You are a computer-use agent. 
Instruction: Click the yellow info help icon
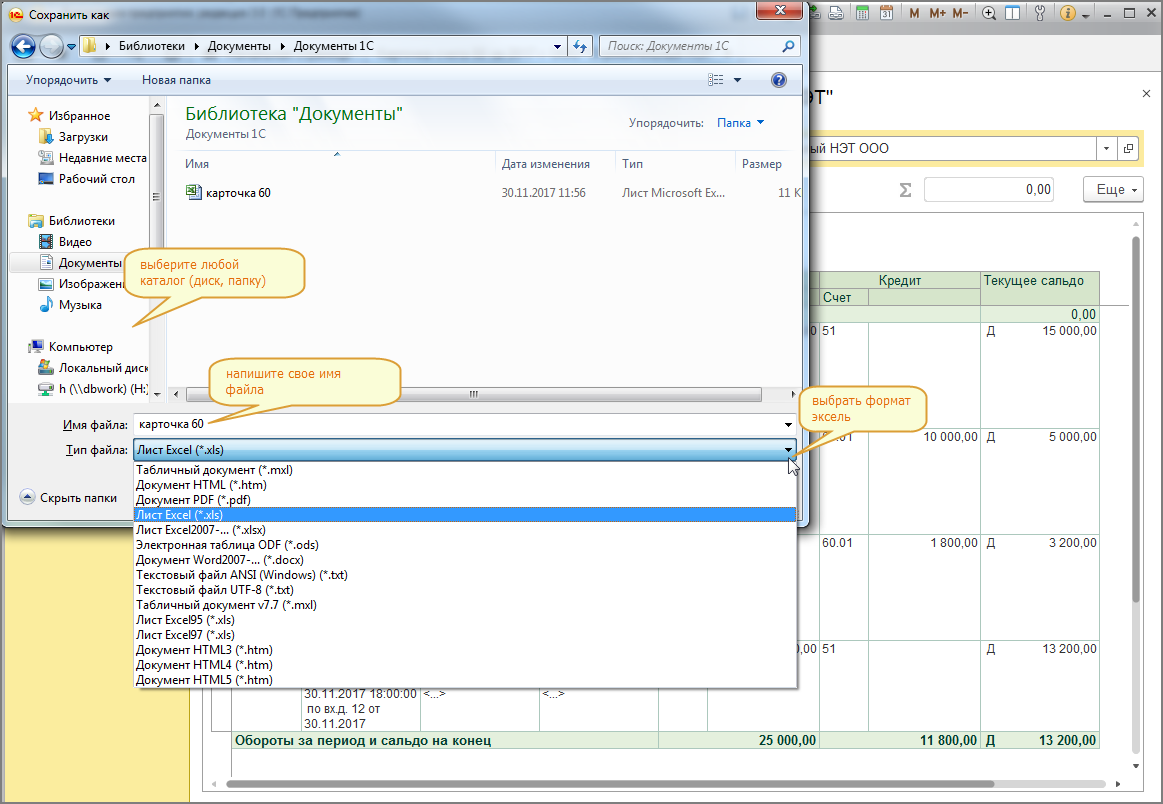1067,13
